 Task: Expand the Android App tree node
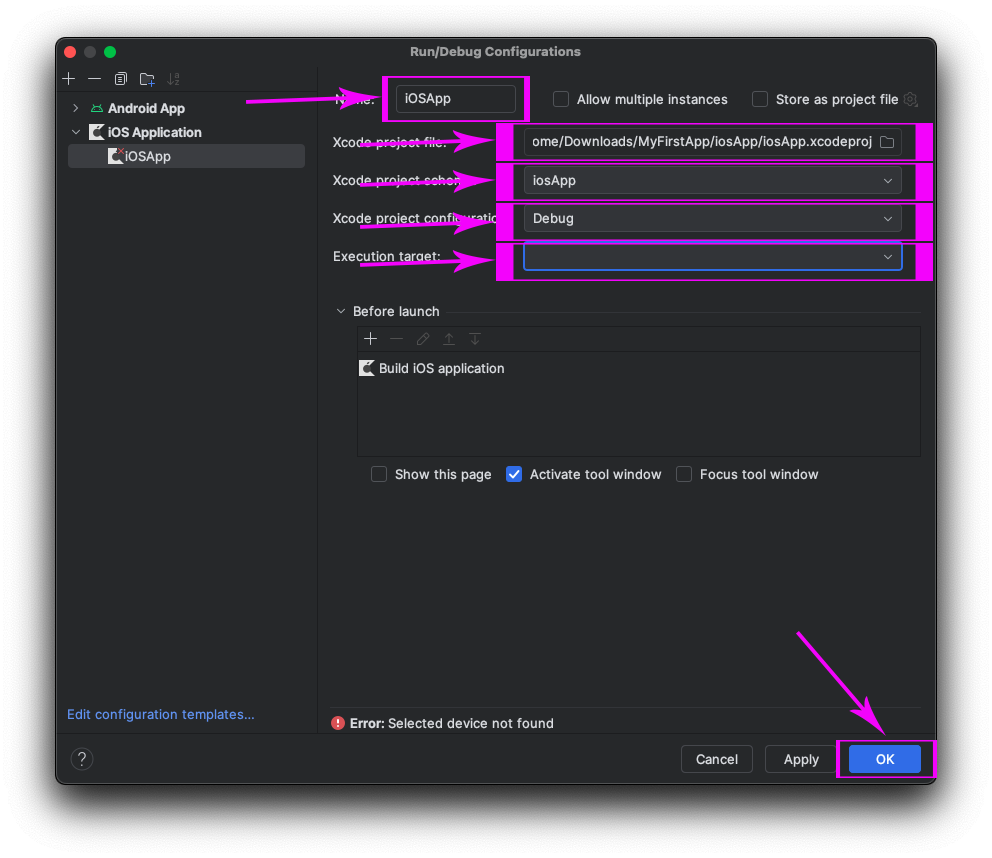tap(76, 108)
